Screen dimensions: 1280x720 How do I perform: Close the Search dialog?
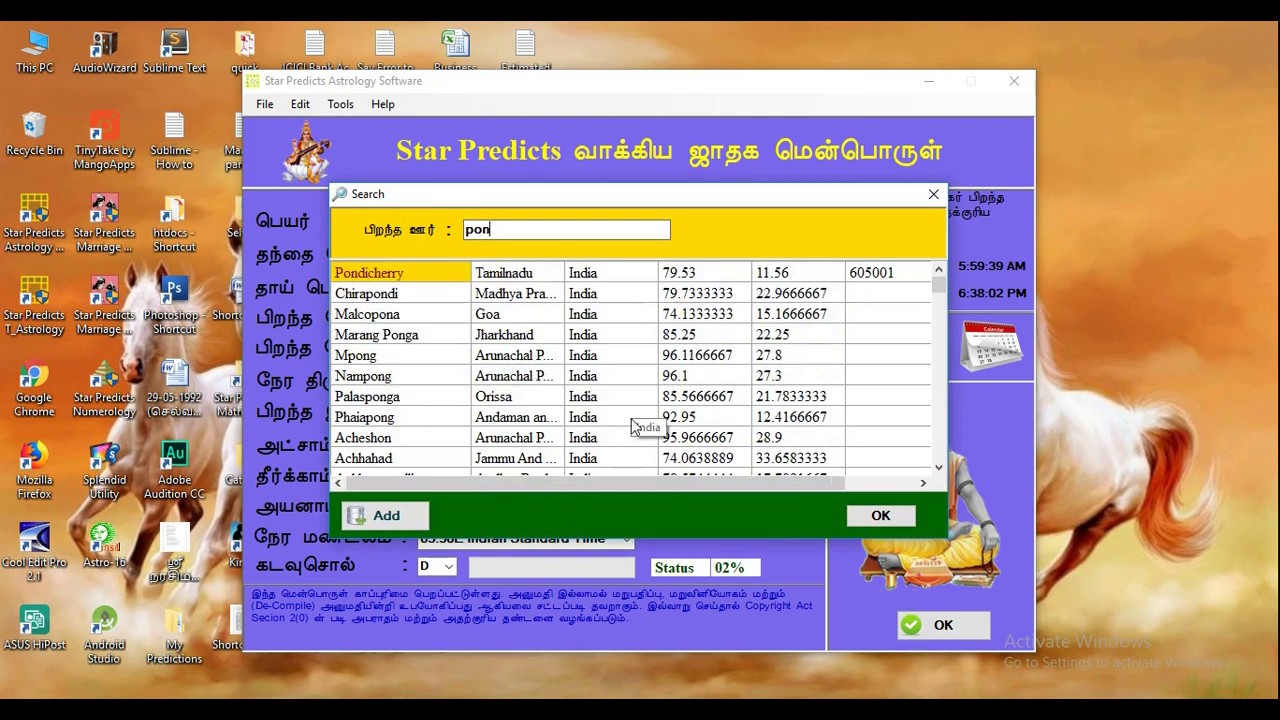click(934, 194)
